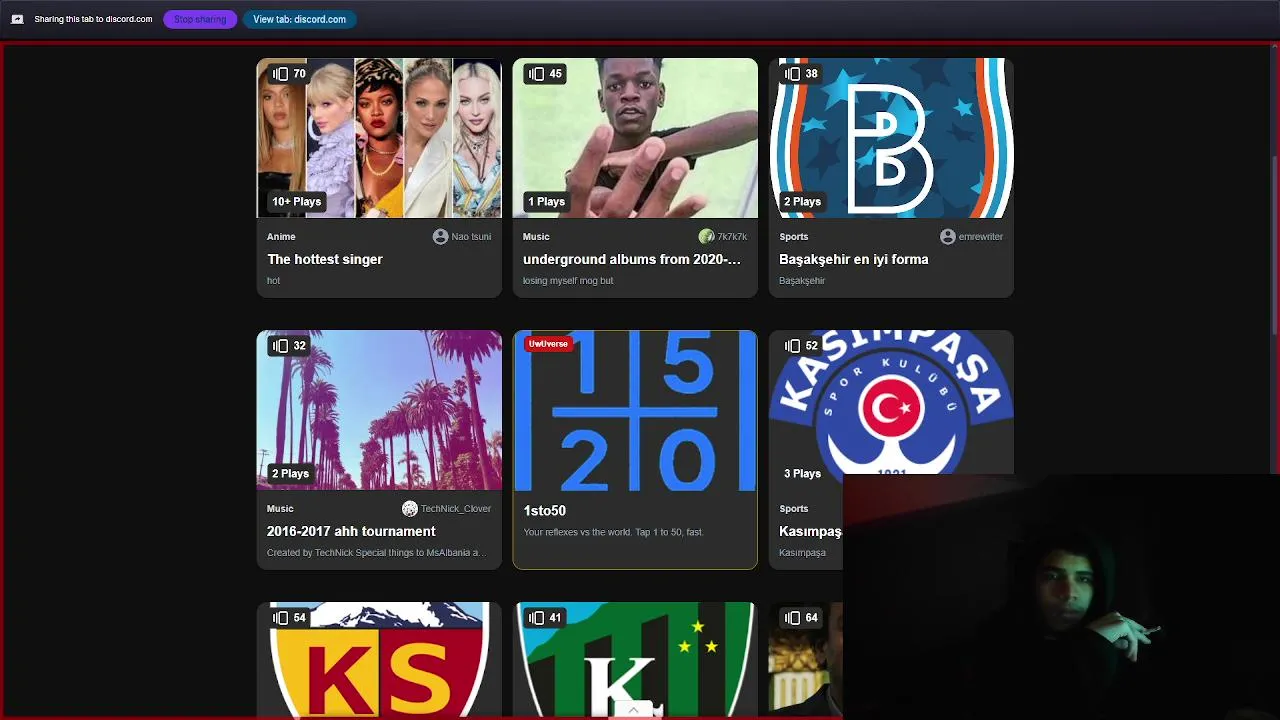Click View tab: discord.com button
This screenshot has height=720, width=1280.
pyautogui.click(x=299, y=19)
